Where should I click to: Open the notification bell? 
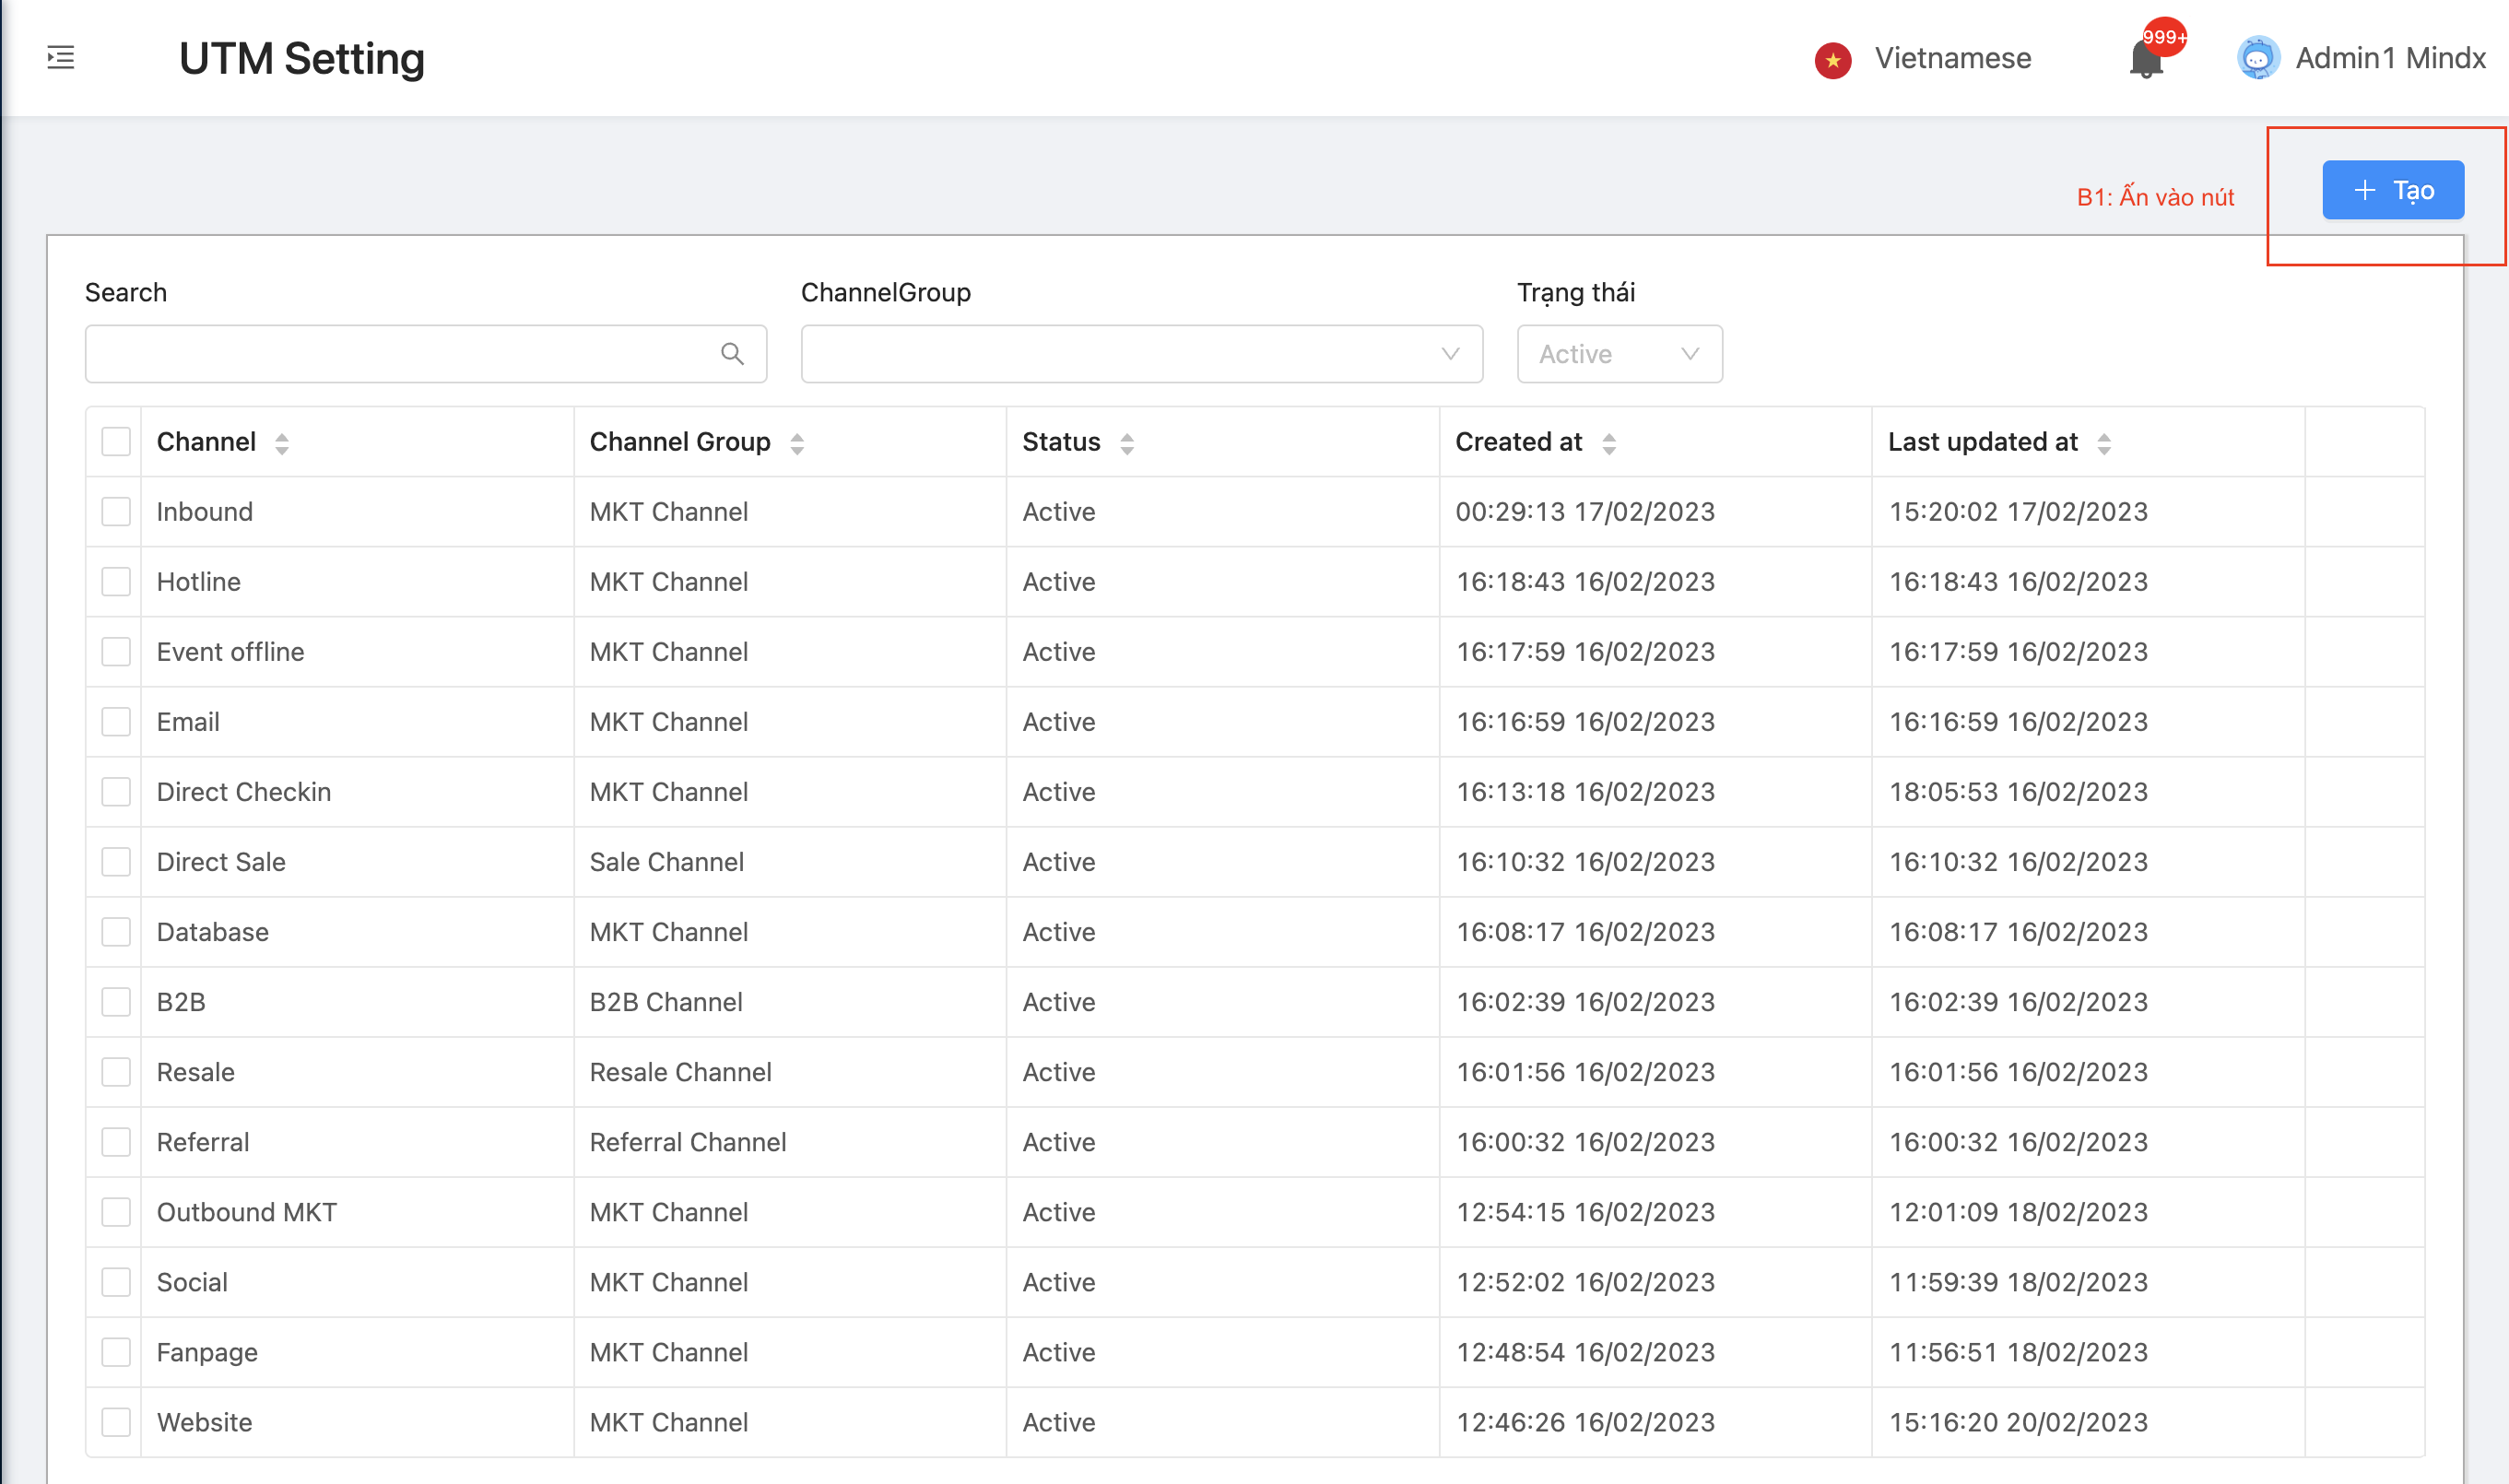2146,60
